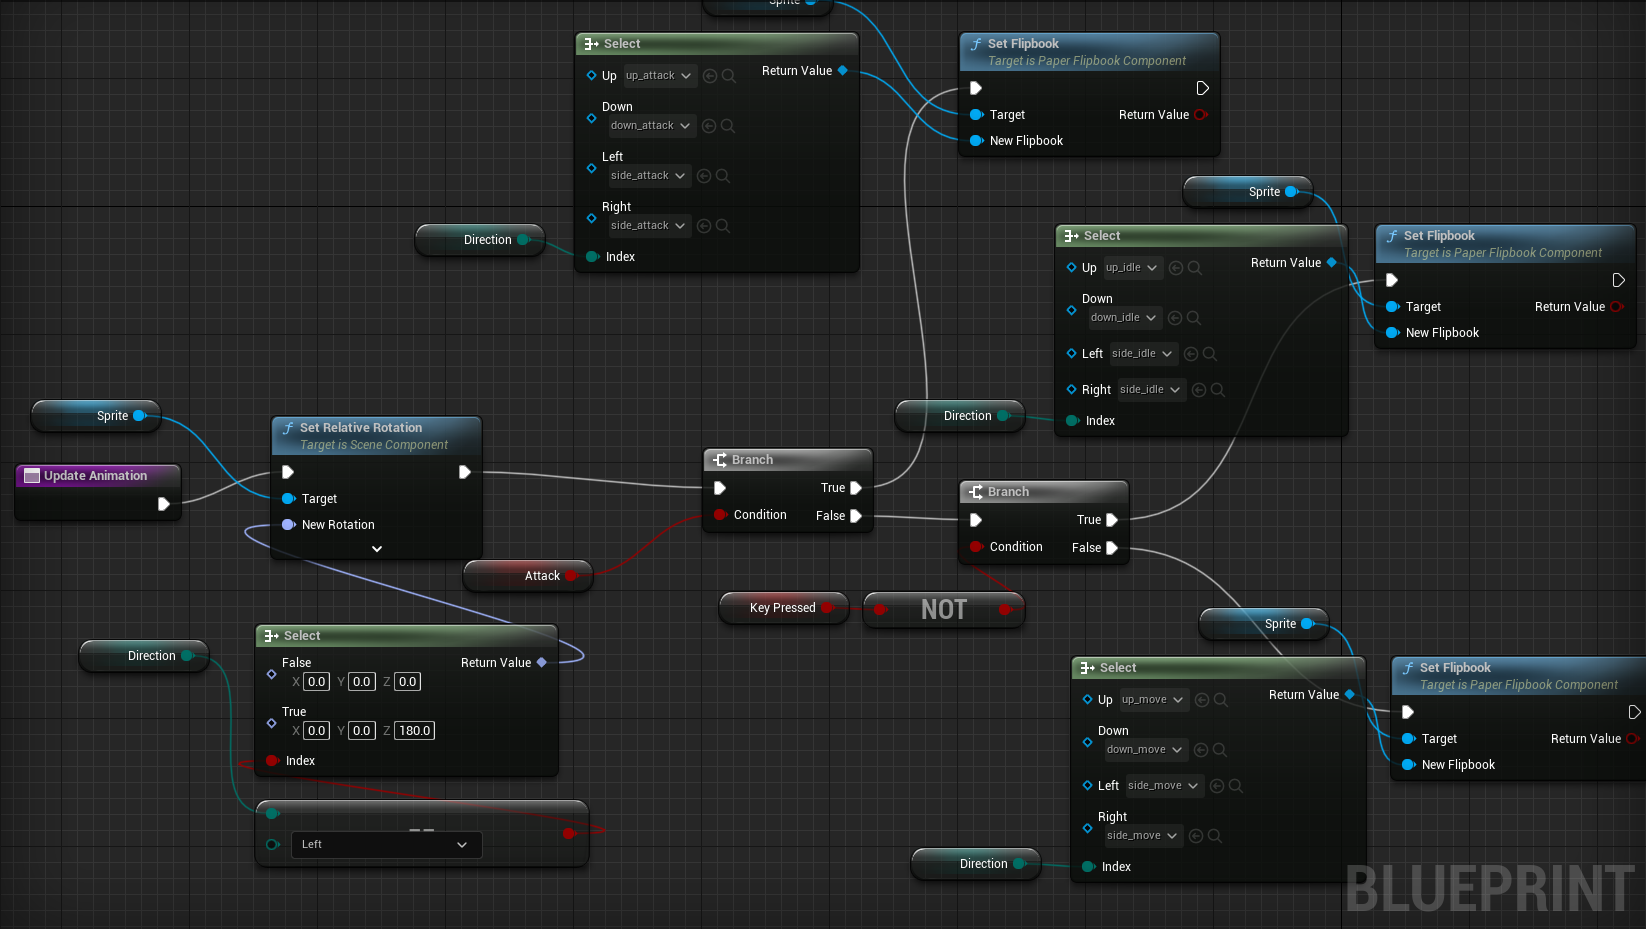Select the Key Pressed variable node
The width and height of the screenshot is (1646, 929).
pyautogui.click(x=784, y=608)
